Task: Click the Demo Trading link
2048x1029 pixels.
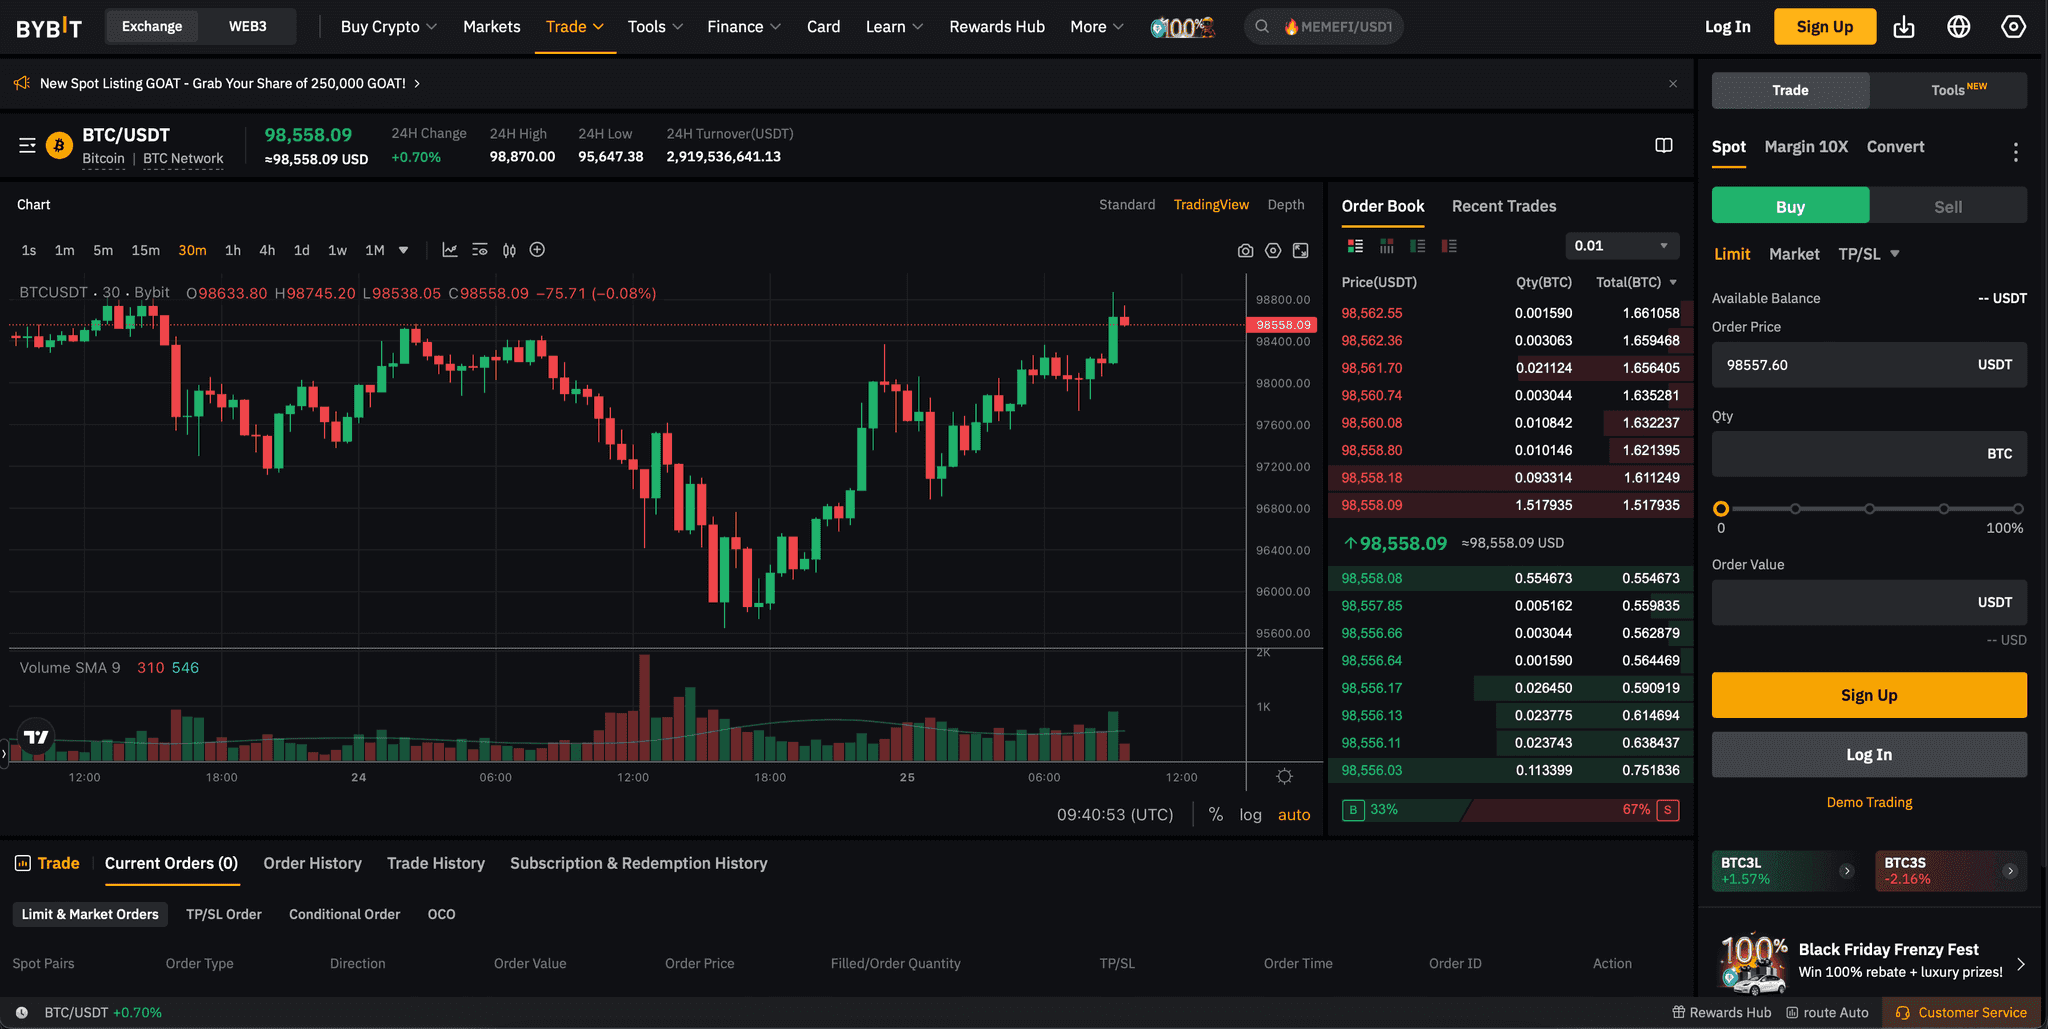Action: [x=1868, y=802]
